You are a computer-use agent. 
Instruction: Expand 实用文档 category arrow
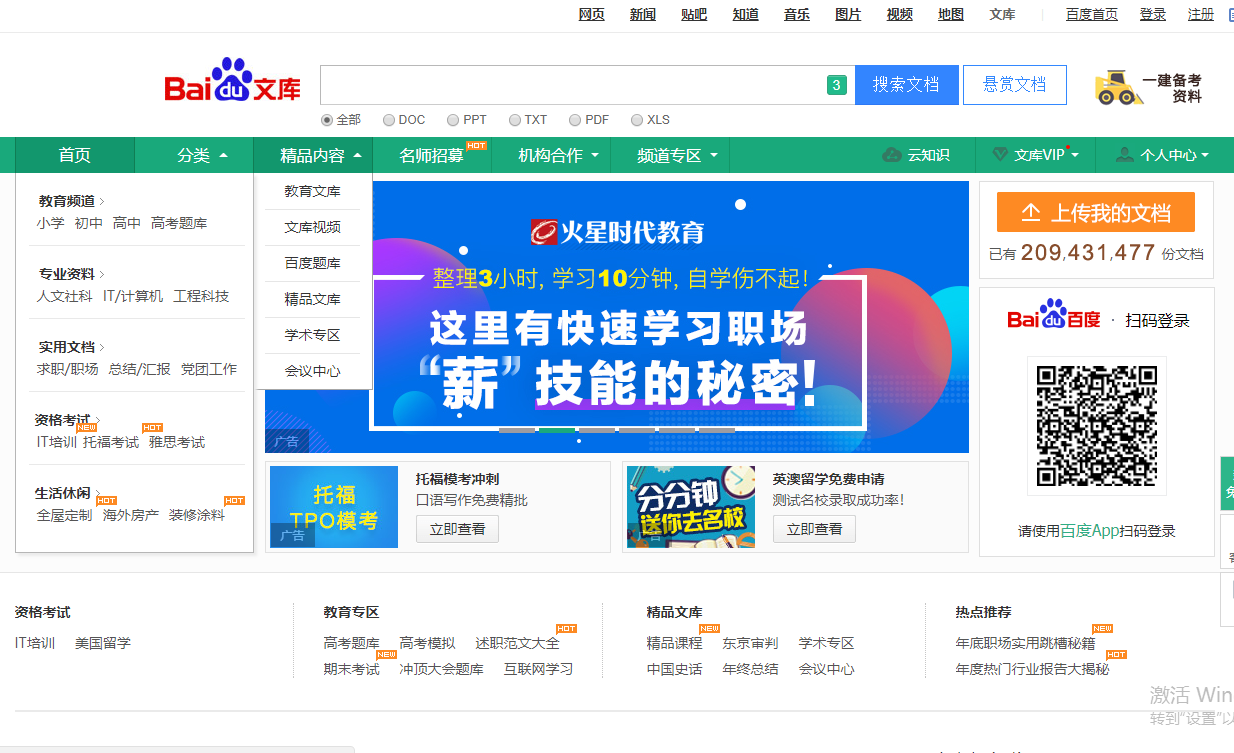pos(102,347)
